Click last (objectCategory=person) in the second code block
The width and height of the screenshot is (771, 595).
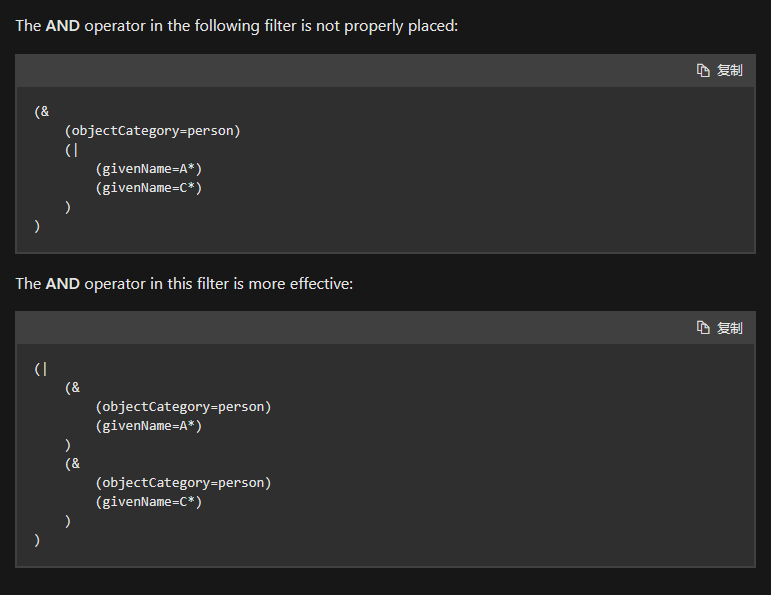pyautogui.click(x=184, y=483)
